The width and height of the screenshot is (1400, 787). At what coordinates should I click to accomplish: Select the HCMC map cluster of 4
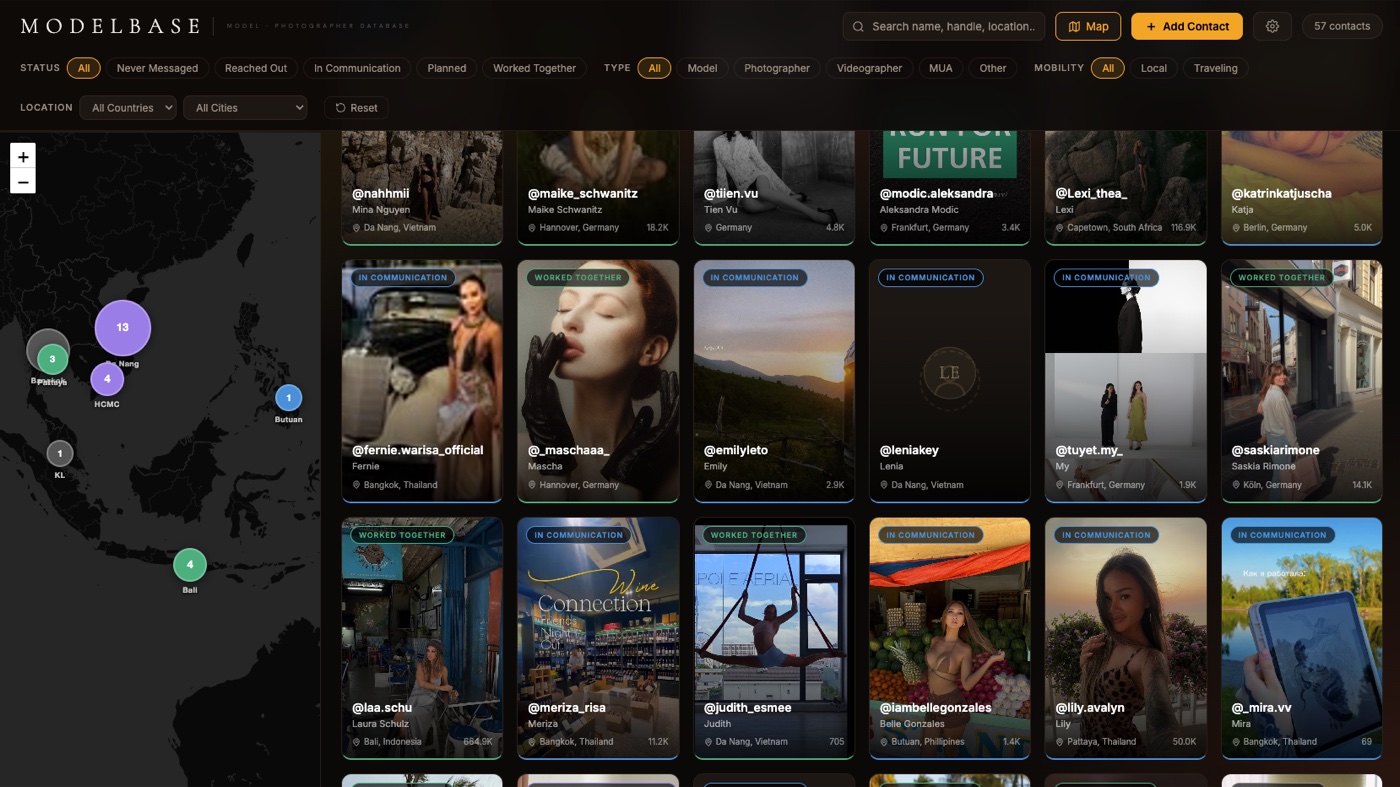[x=107, y=379]
